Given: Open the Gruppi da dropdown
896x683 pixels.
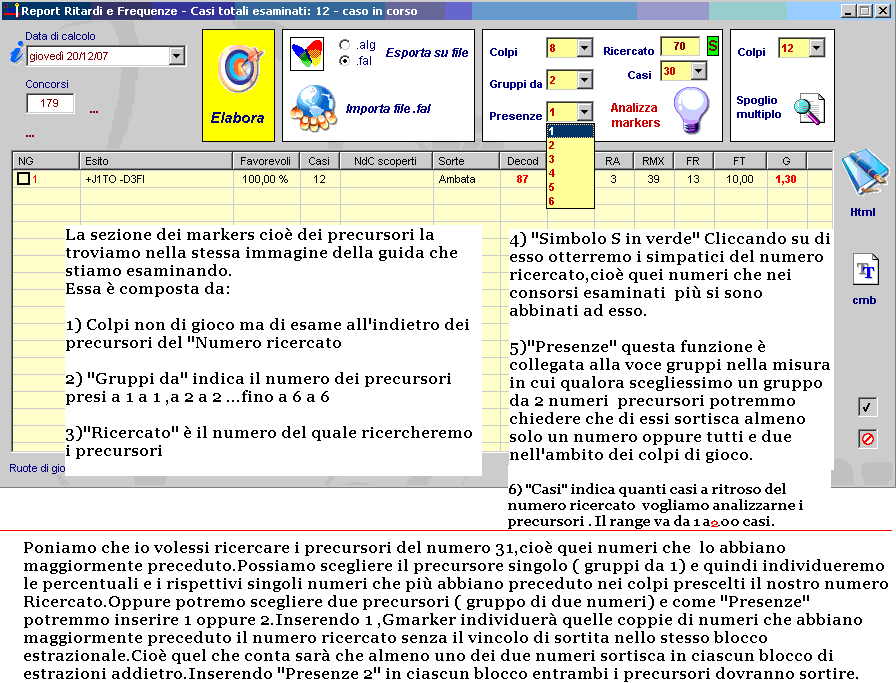Looking at the screenshot, I should 584,80.
